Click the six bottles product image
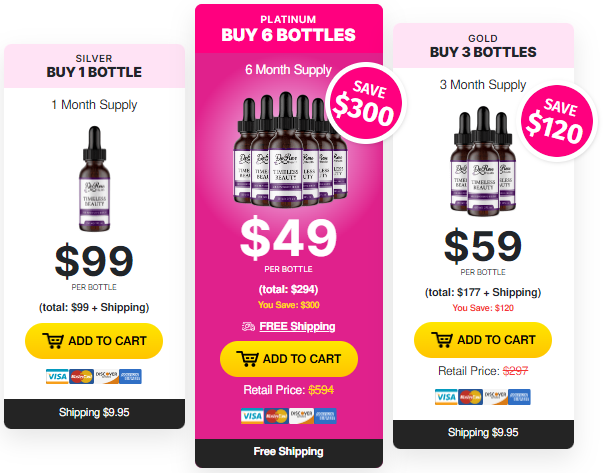 (290, 150)
